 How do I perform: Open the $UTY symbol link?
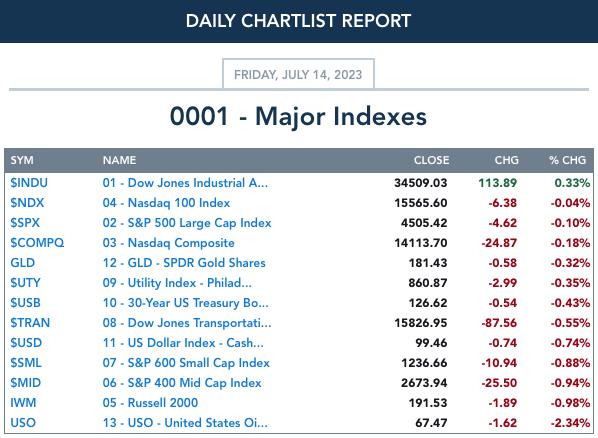pyautogui.click(x=25, y=283)
